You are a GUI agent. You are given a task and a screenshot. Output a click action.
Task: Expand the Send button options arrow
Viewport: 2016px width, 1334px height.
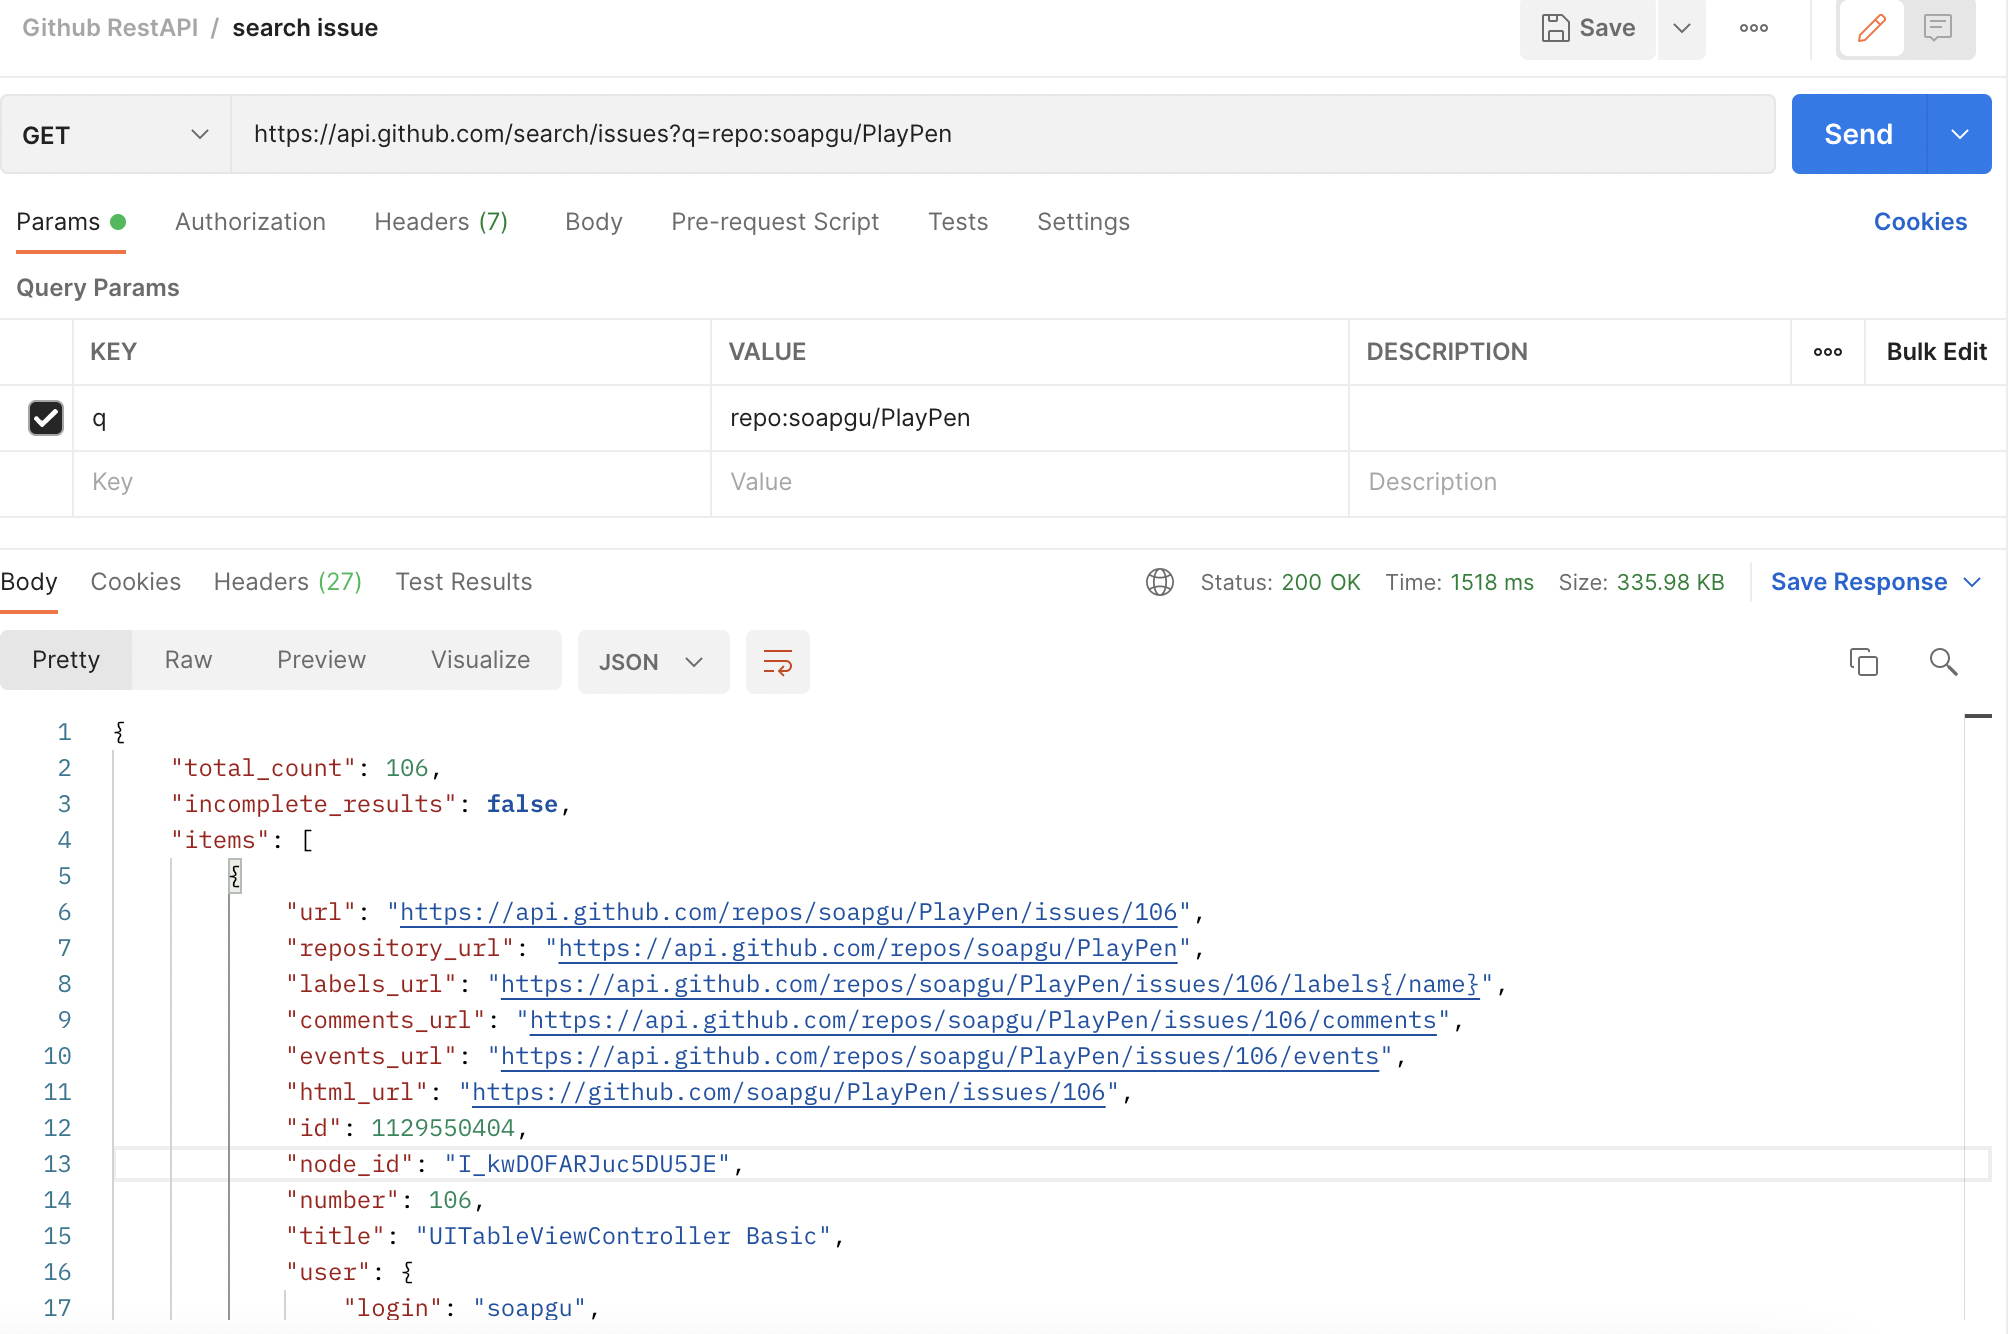[x=1960, y=135]
